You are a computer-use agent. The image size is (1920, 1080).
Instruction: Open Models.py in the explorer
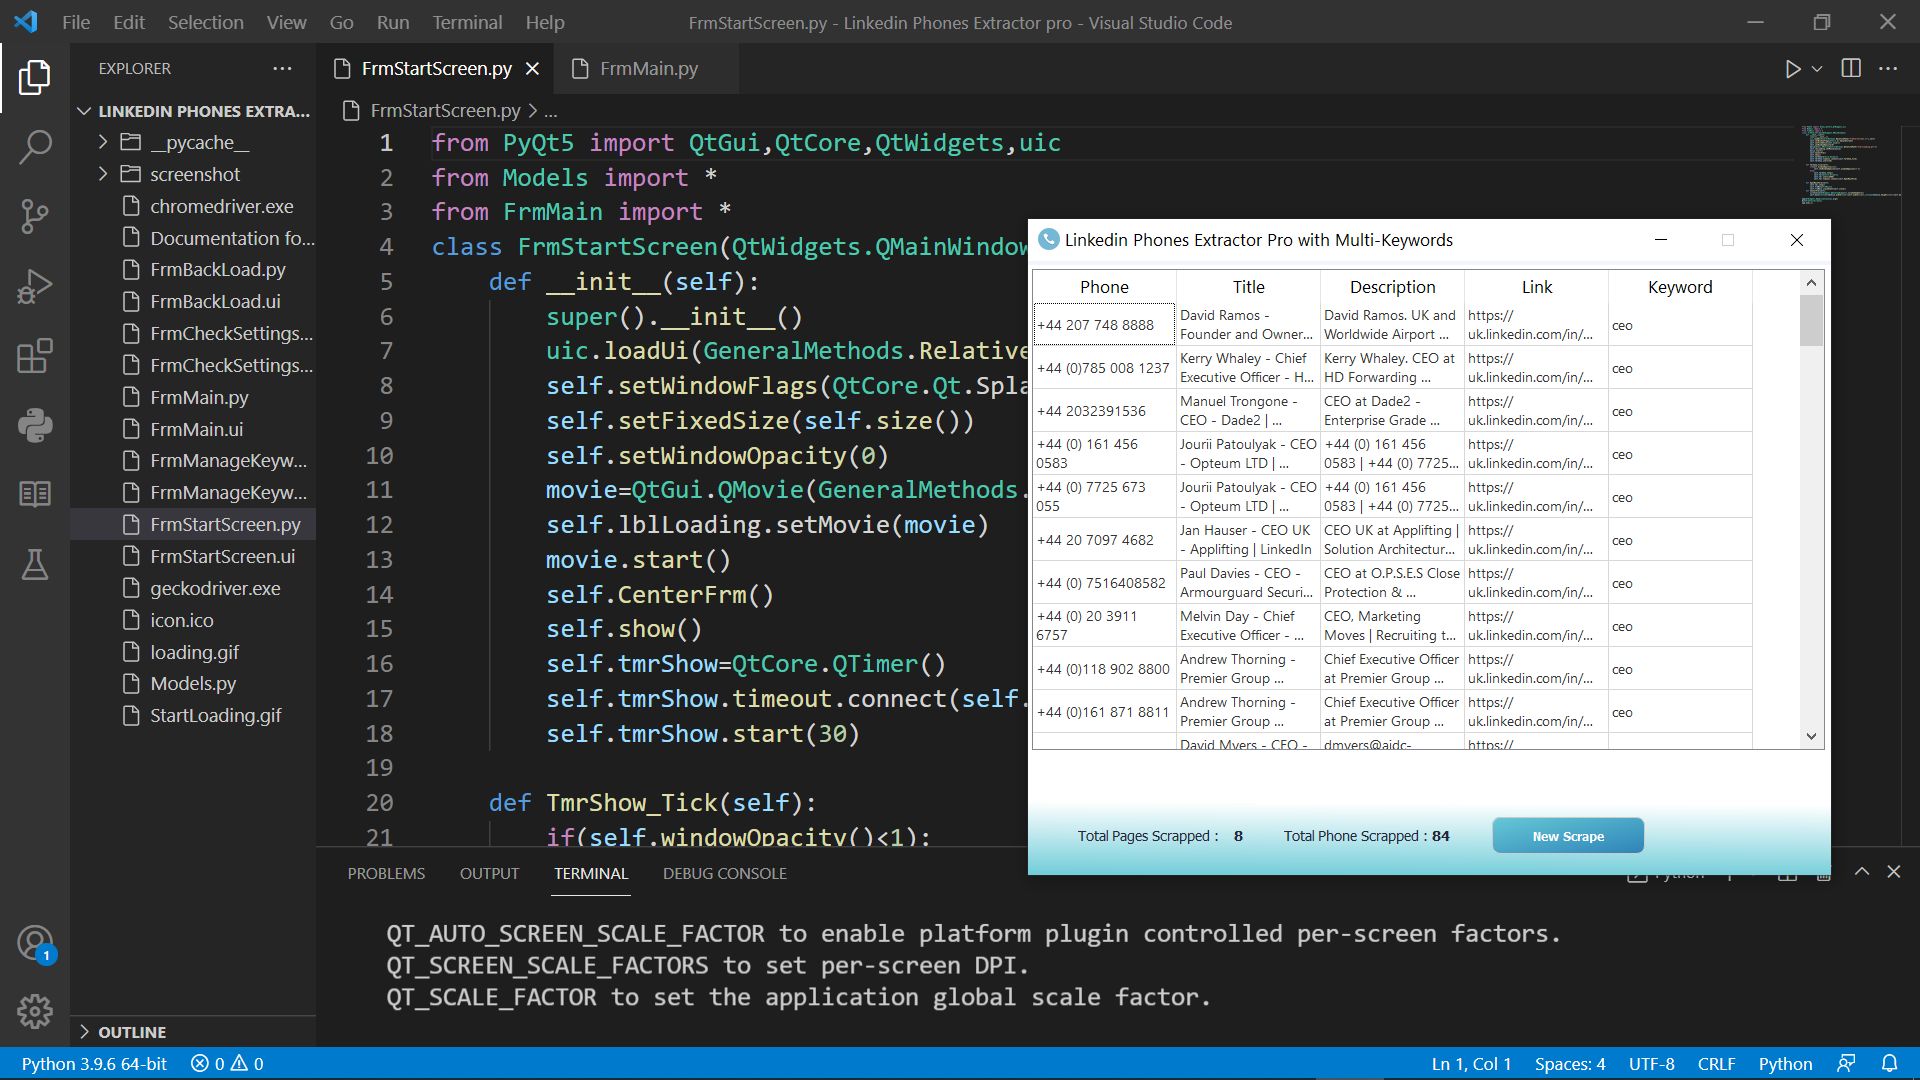pos(193,684)
